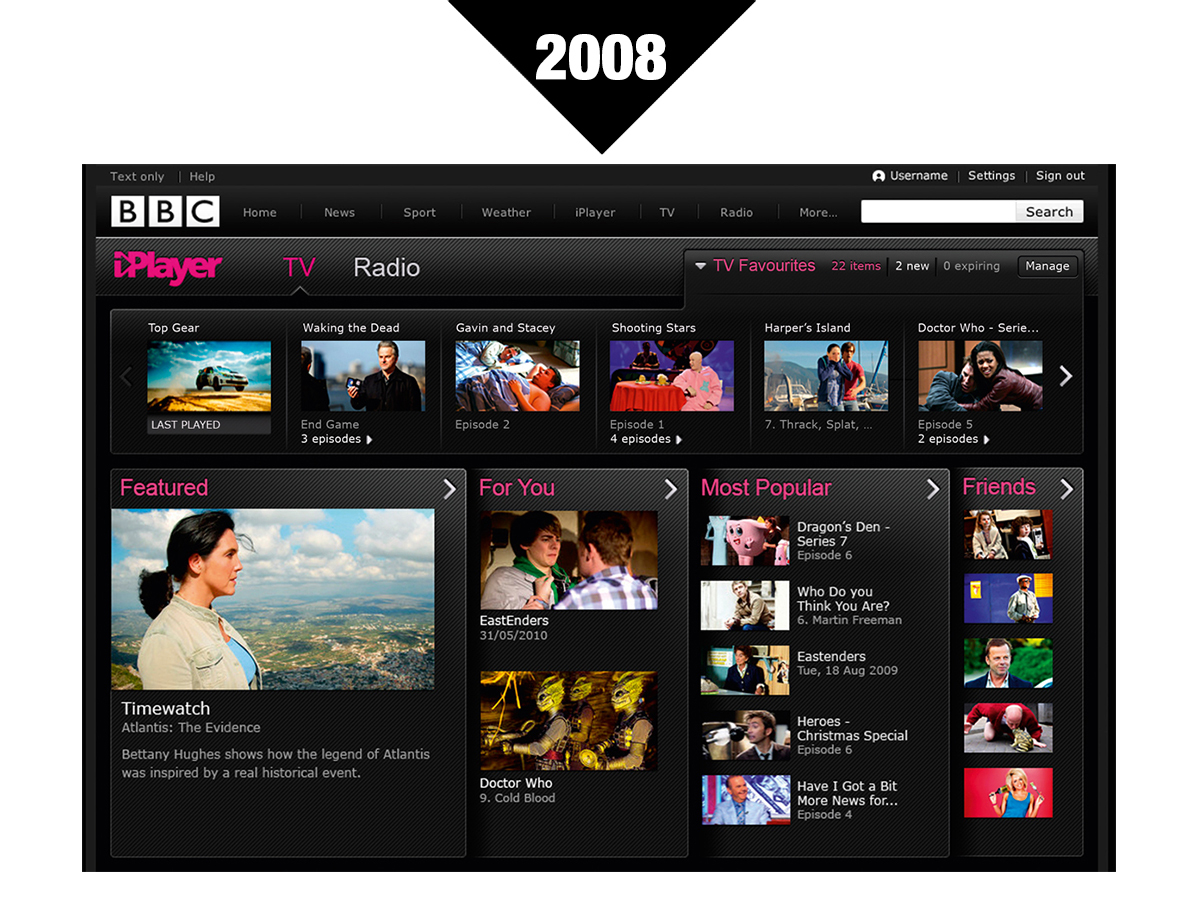The image size is (1200, 900).
Task: Click the user avatar icon beside Username
Action: 879,176
